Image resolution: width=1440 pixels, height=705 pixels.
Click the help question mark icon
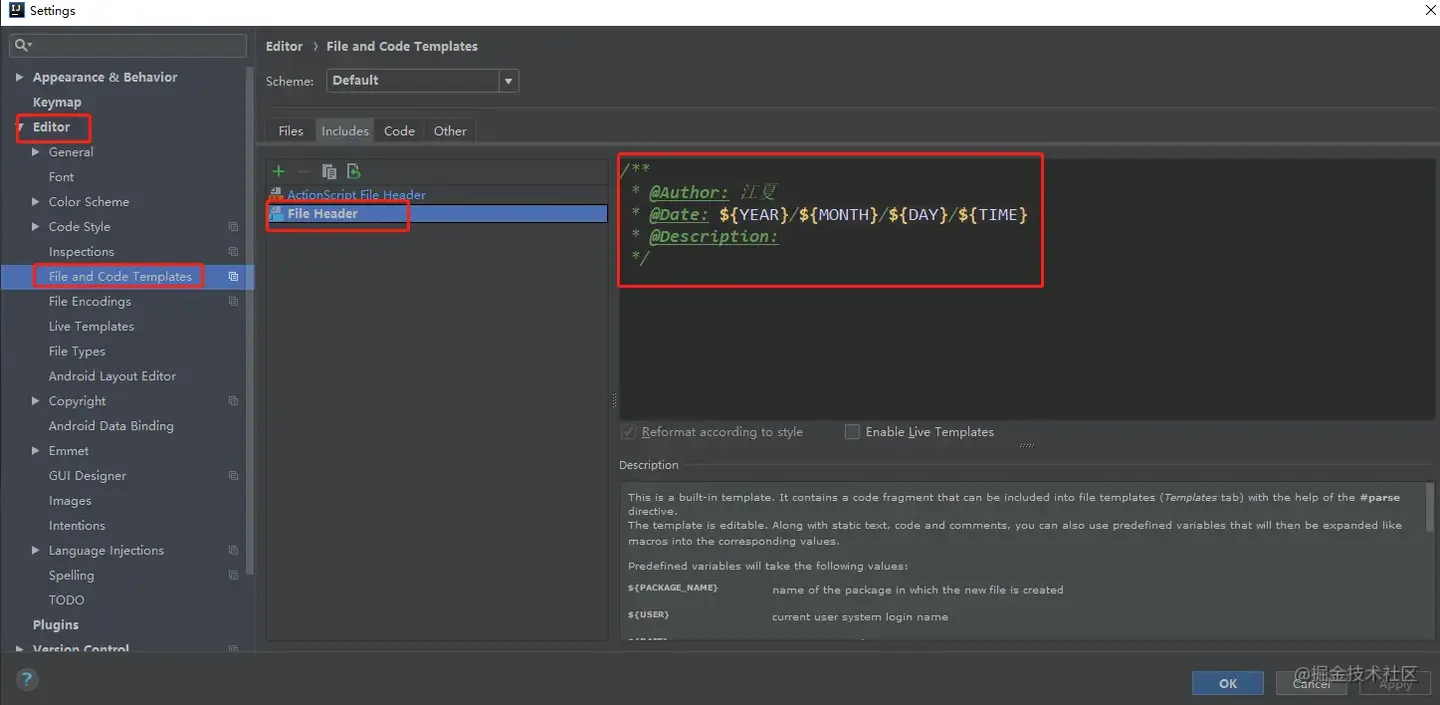pos(28,681)
